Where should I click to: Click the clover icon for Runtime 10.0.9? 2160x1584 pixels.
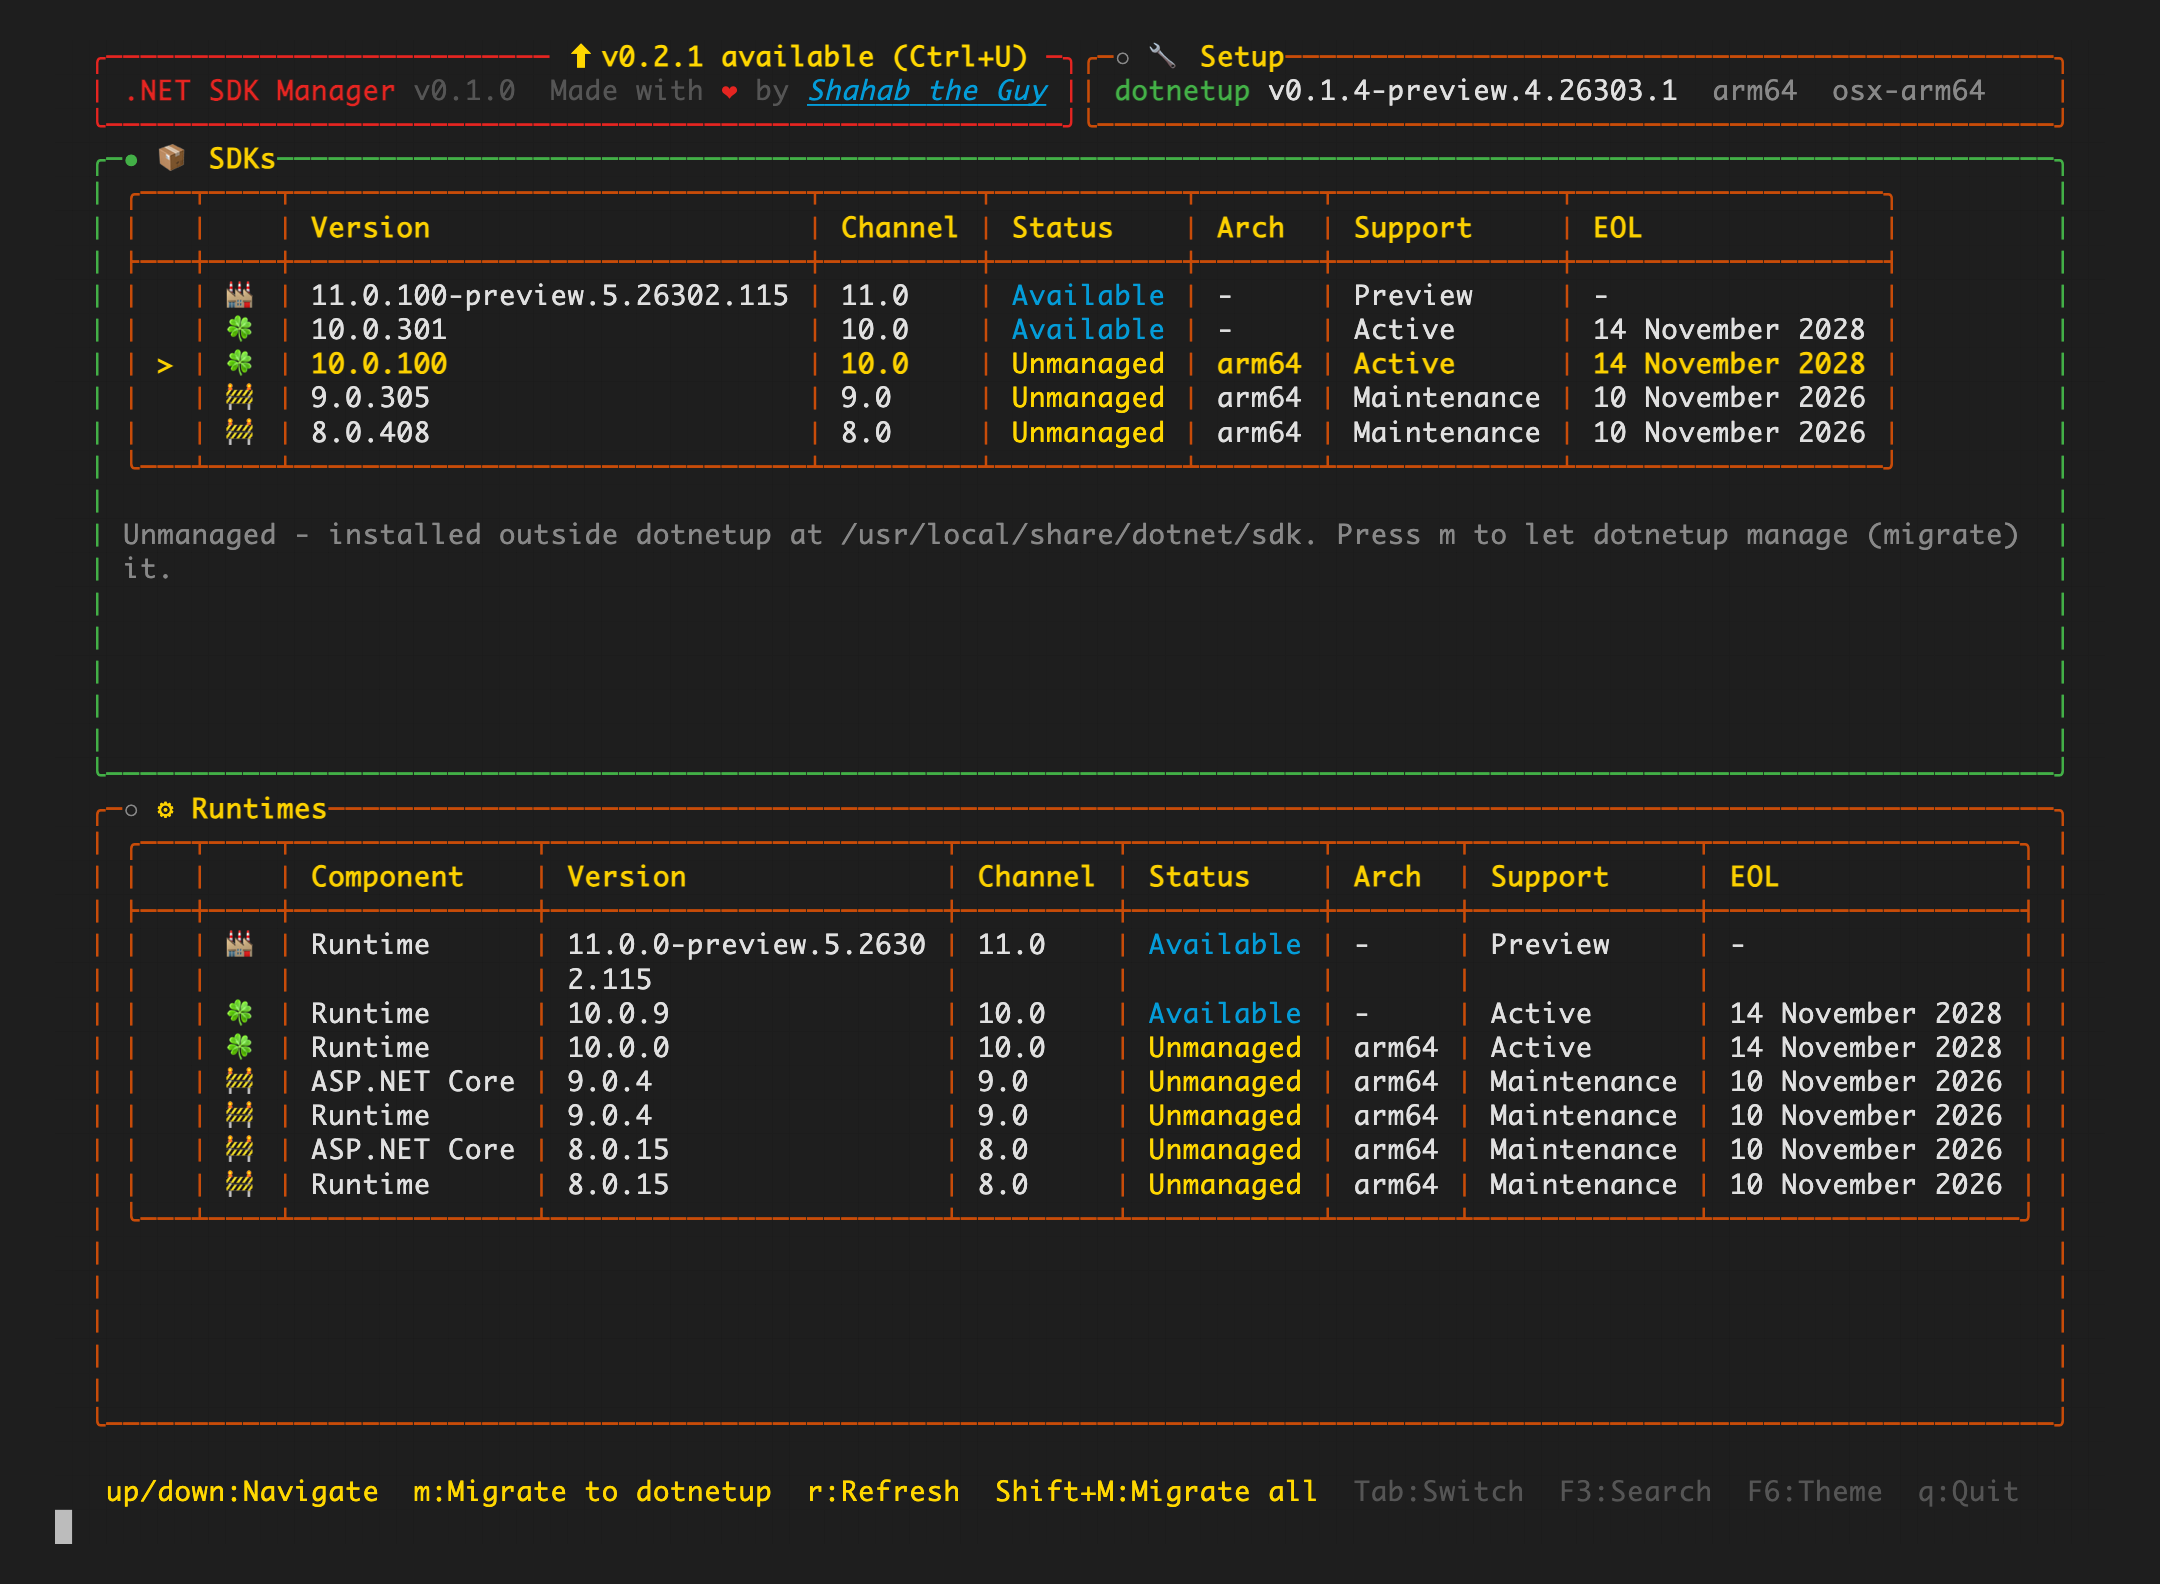pyautogui.click(x=239, y=1013)
